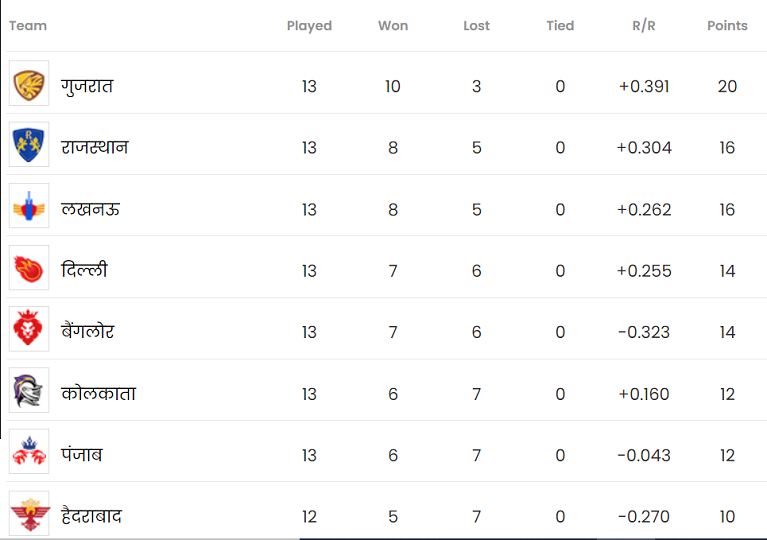Click the Lost column header

coord(476,25)
